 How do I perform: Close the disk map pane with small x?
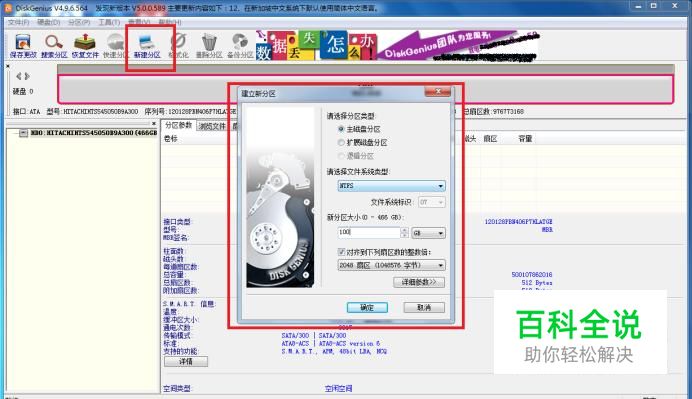pyautogui.click(x=8, y=66)
